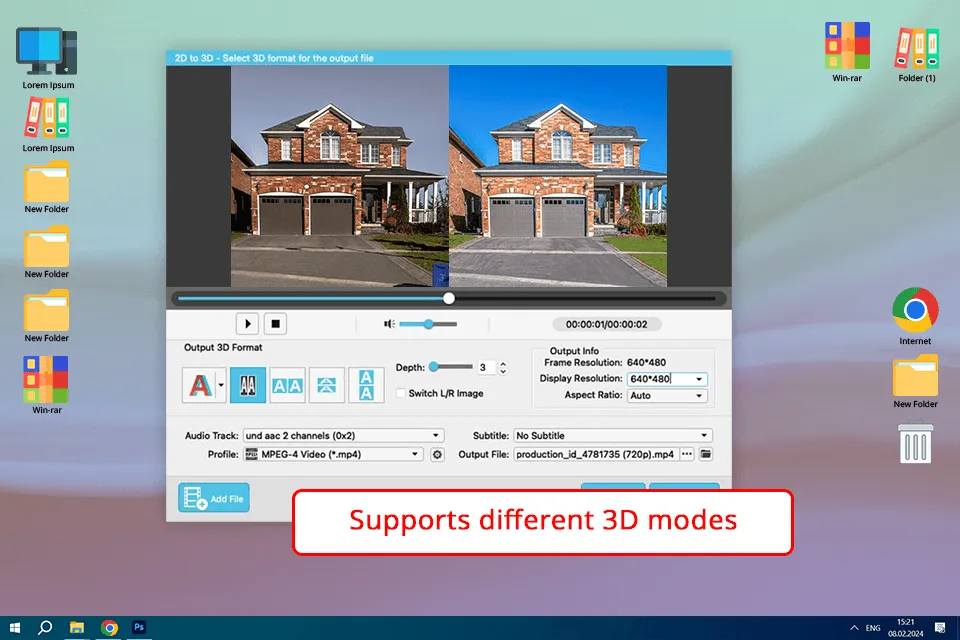Viewport: 960px width, 640px height.
Task: Decrease Depth with the down stepper arrow
Action: click(x=503, y=371)
